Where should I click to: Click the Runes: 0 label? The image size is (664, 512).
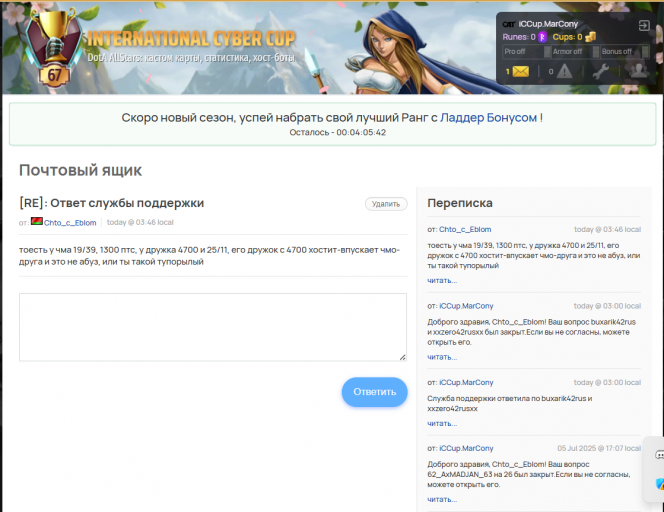[519, 37]
